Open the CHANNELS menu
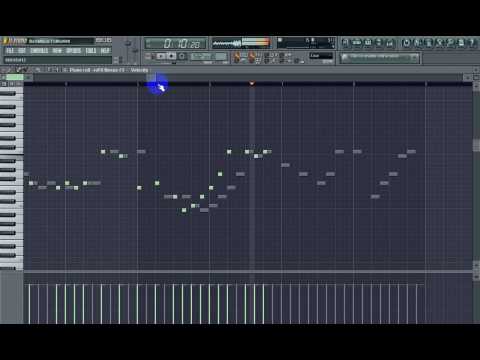Viewport: 480px width, 360px height. (x=39, y=51)
